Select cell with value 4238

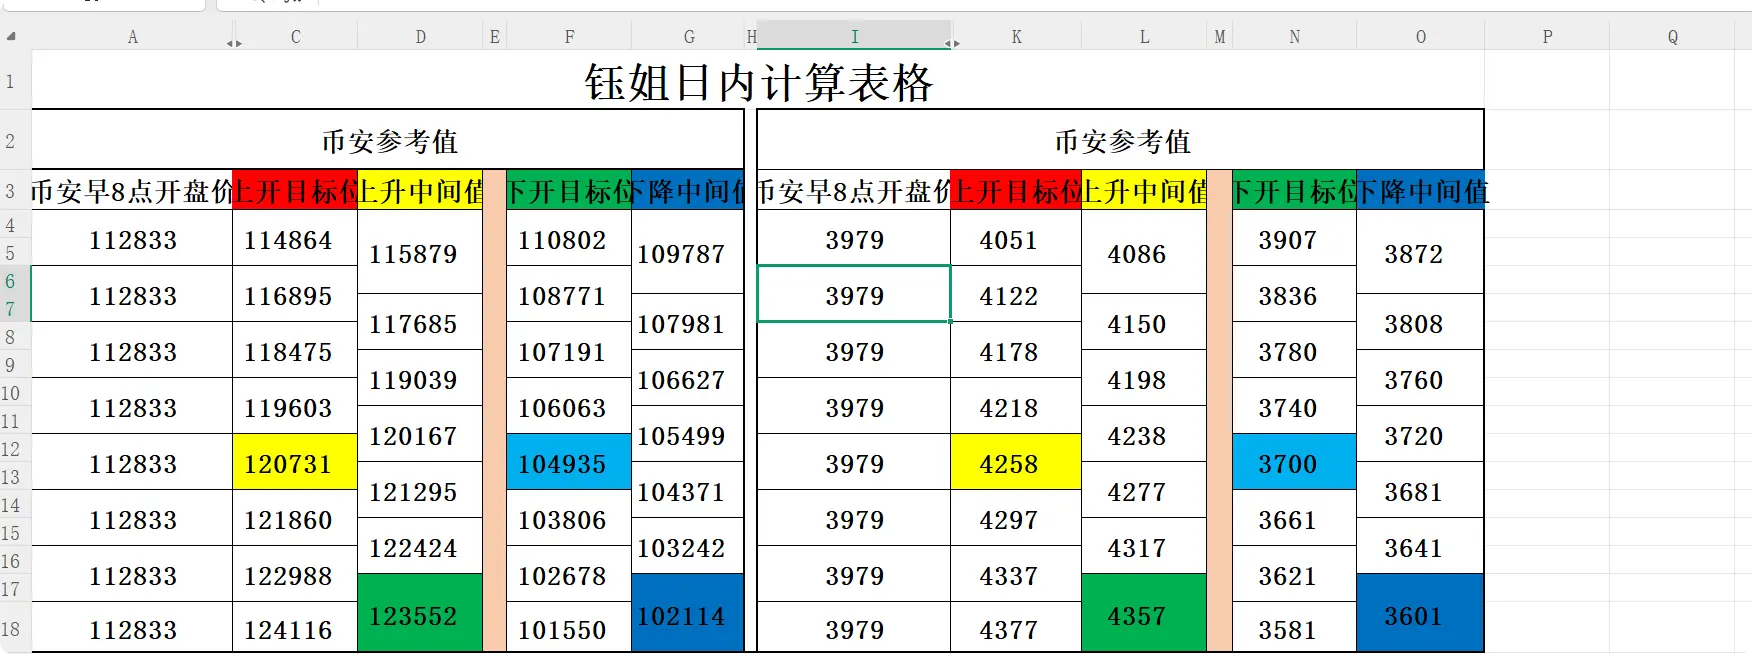(1144, 434)
